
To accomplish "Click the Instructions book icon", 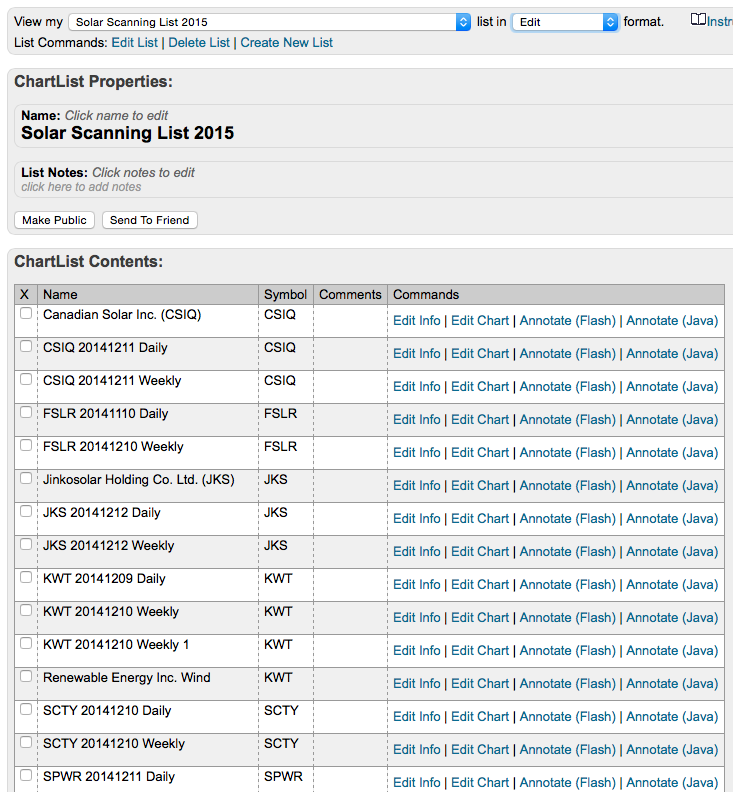I will [698, 20].
